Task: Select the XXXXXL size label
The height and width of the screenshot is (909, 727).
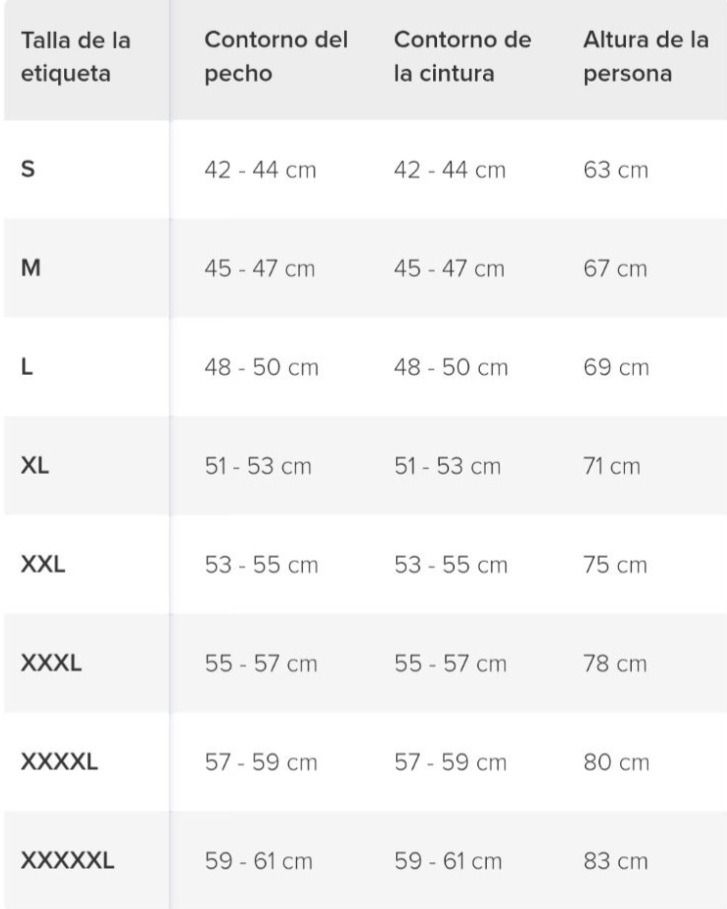Action: pyautogui.click(x=67, y=861)
